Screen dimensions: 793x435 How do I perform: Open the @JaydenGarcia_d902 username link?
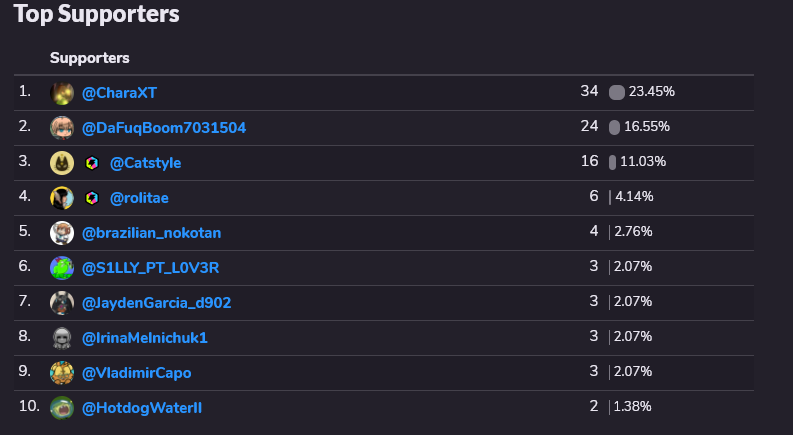click(156, 303)
